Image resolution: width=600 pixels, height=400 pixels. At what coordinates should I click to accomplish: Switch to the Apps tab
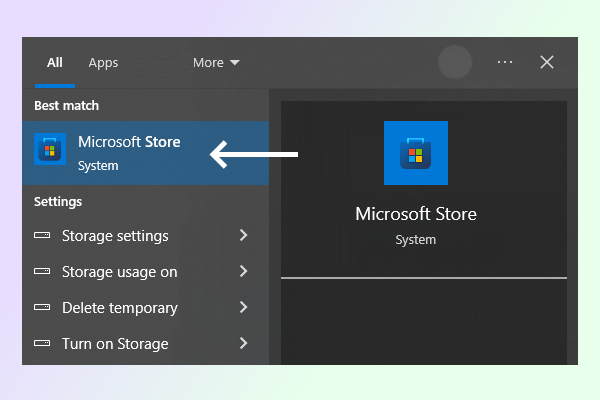103,62
